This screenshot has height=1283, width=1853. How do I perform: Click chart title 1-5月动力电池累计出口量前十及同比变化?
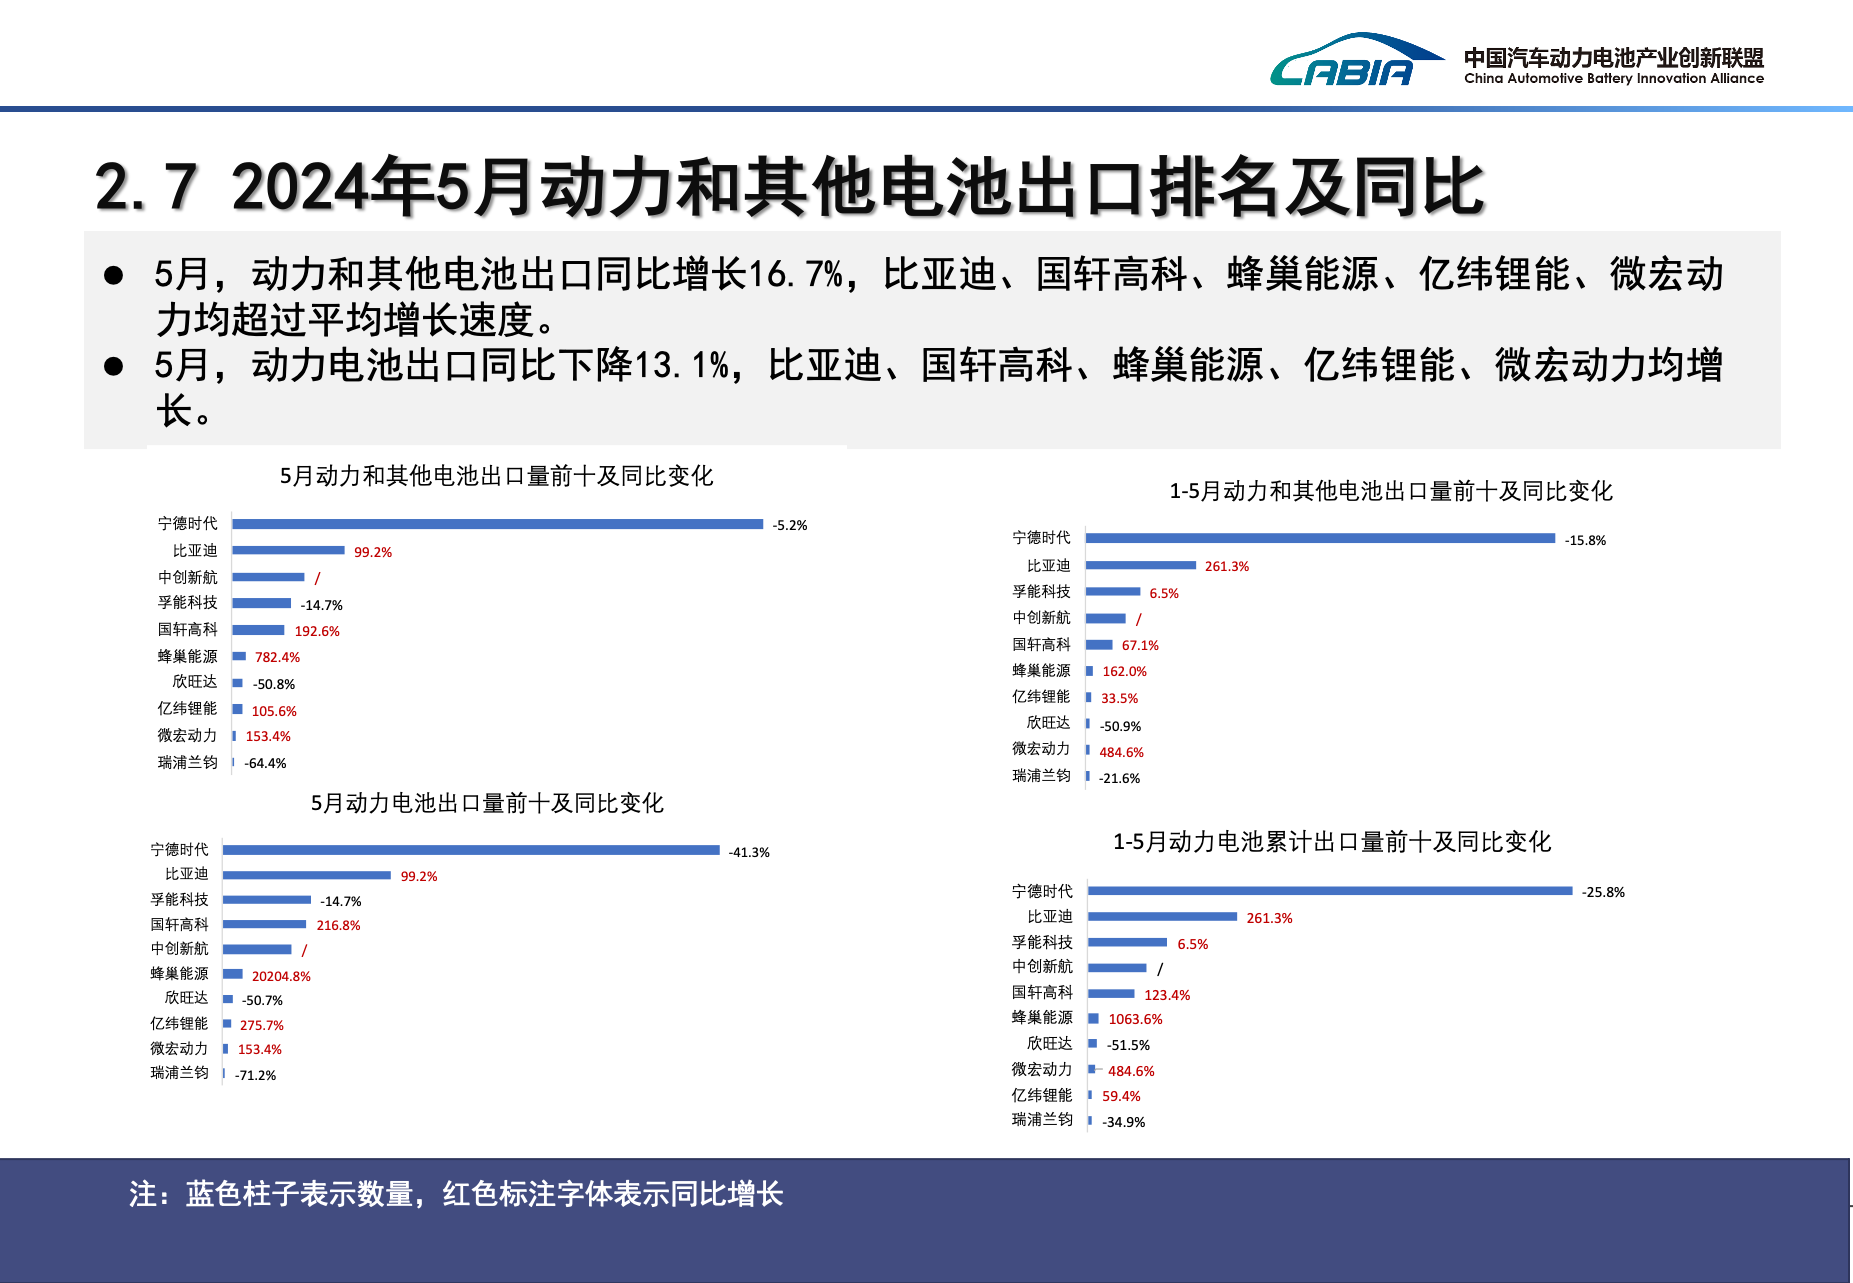[x=1332, y=842]
